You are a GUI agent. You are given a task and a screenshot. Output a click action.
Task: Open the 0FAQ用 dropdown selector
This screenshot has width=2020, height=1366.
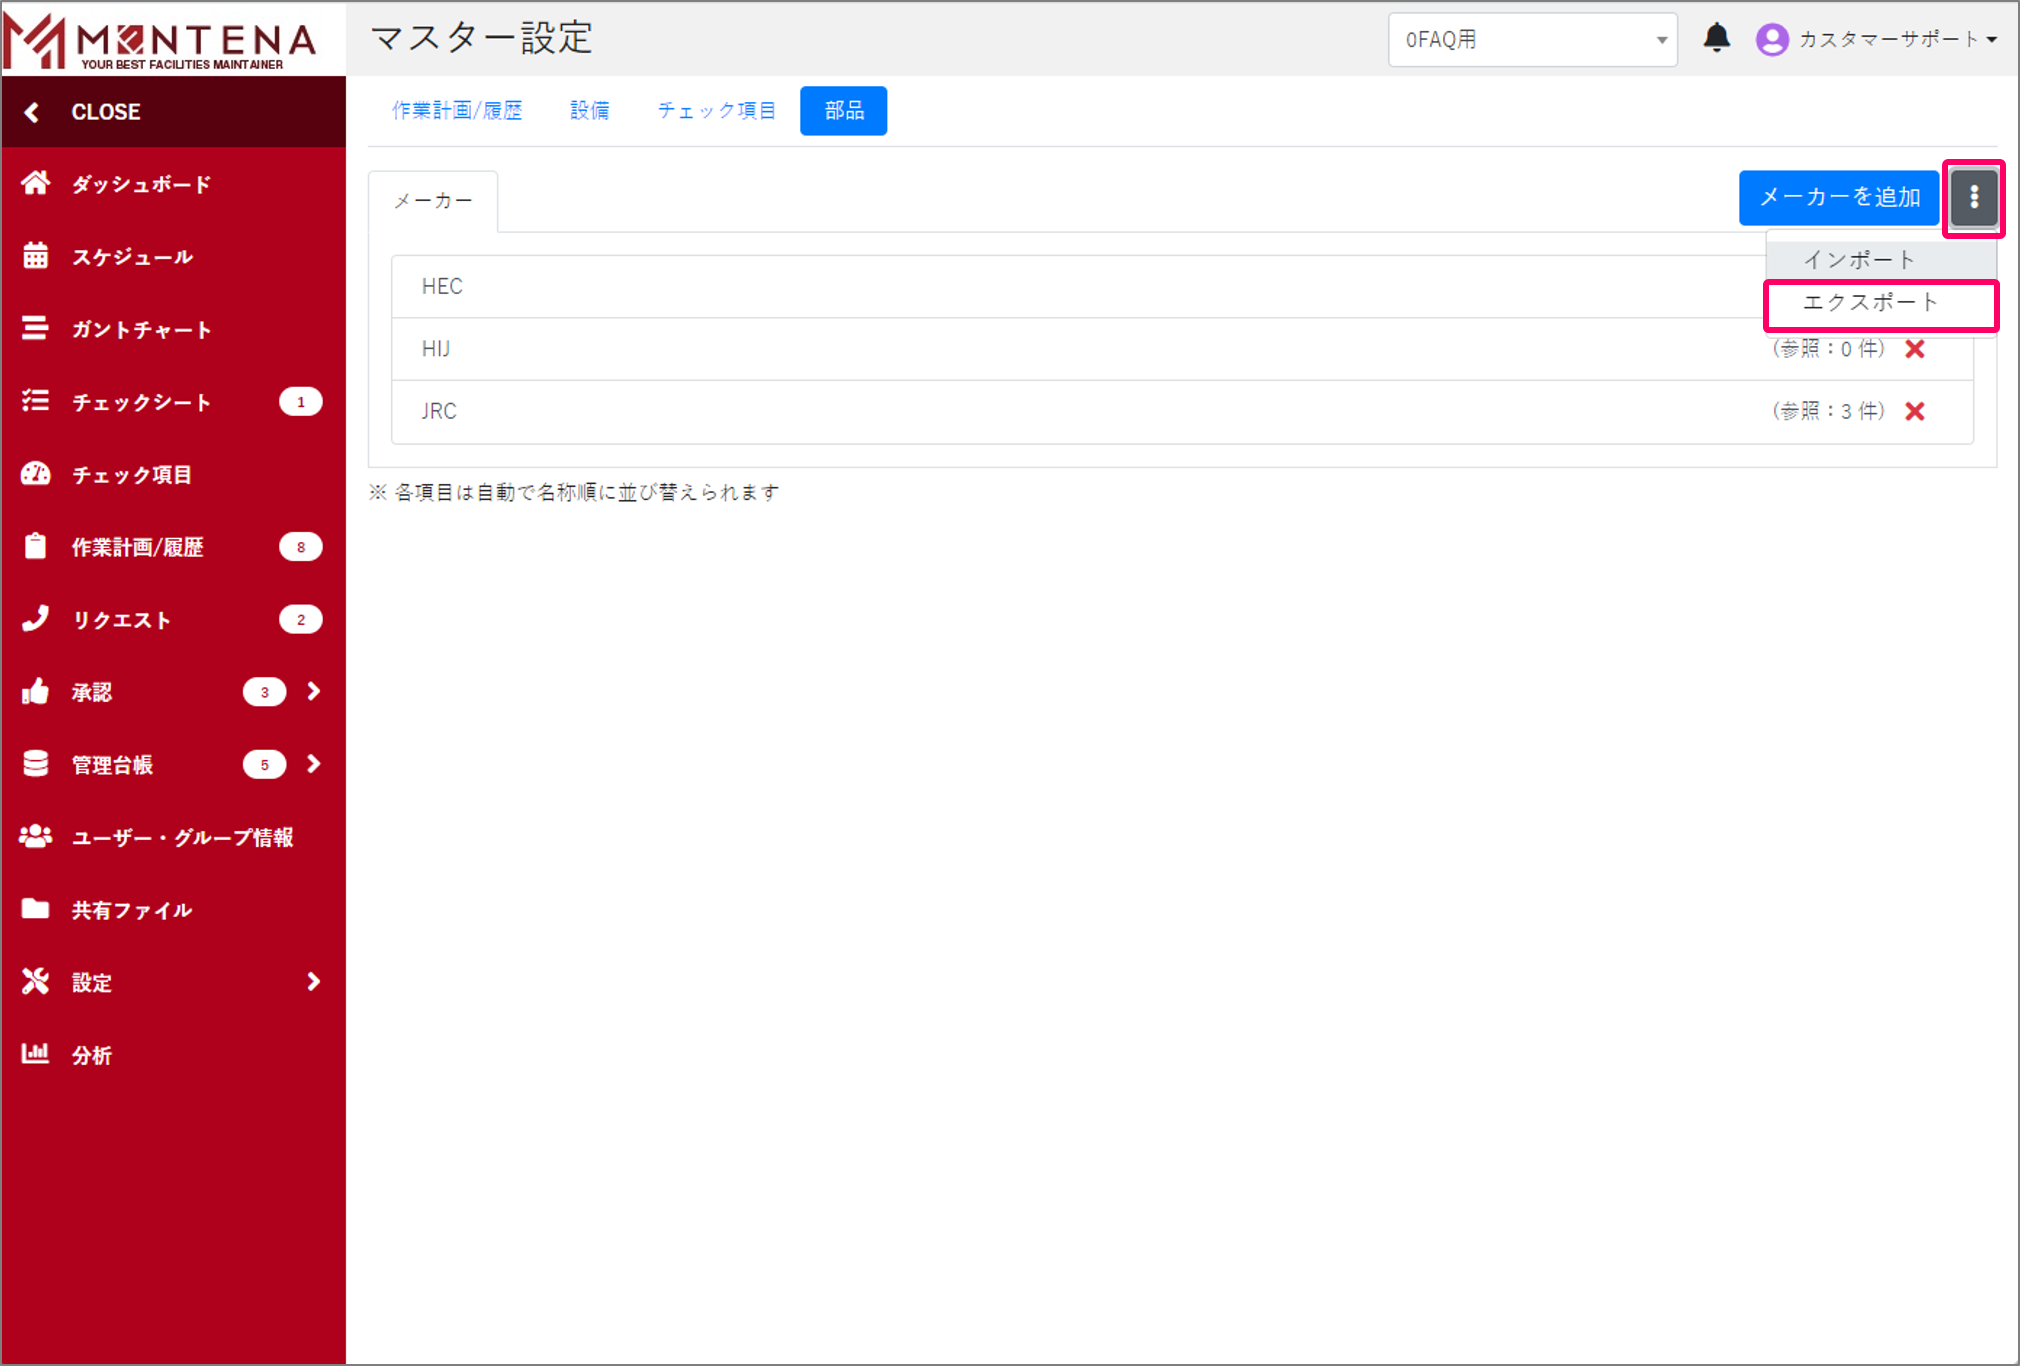(1532, 39)
